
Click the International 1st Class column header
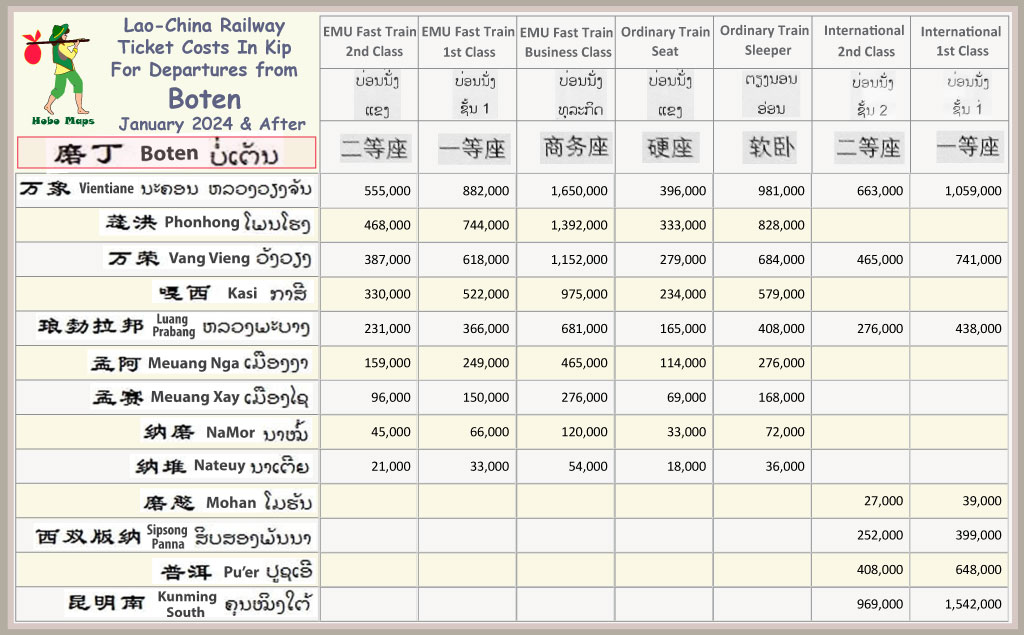point(959,41)
